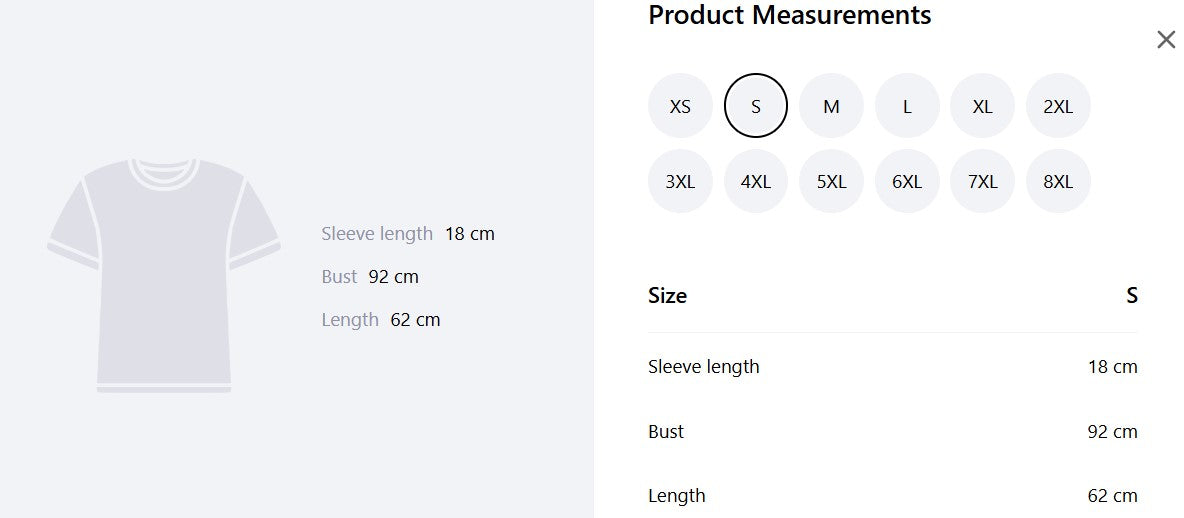
Task: Select size XS
Action: pyautogui.click(x=680, y=106)
